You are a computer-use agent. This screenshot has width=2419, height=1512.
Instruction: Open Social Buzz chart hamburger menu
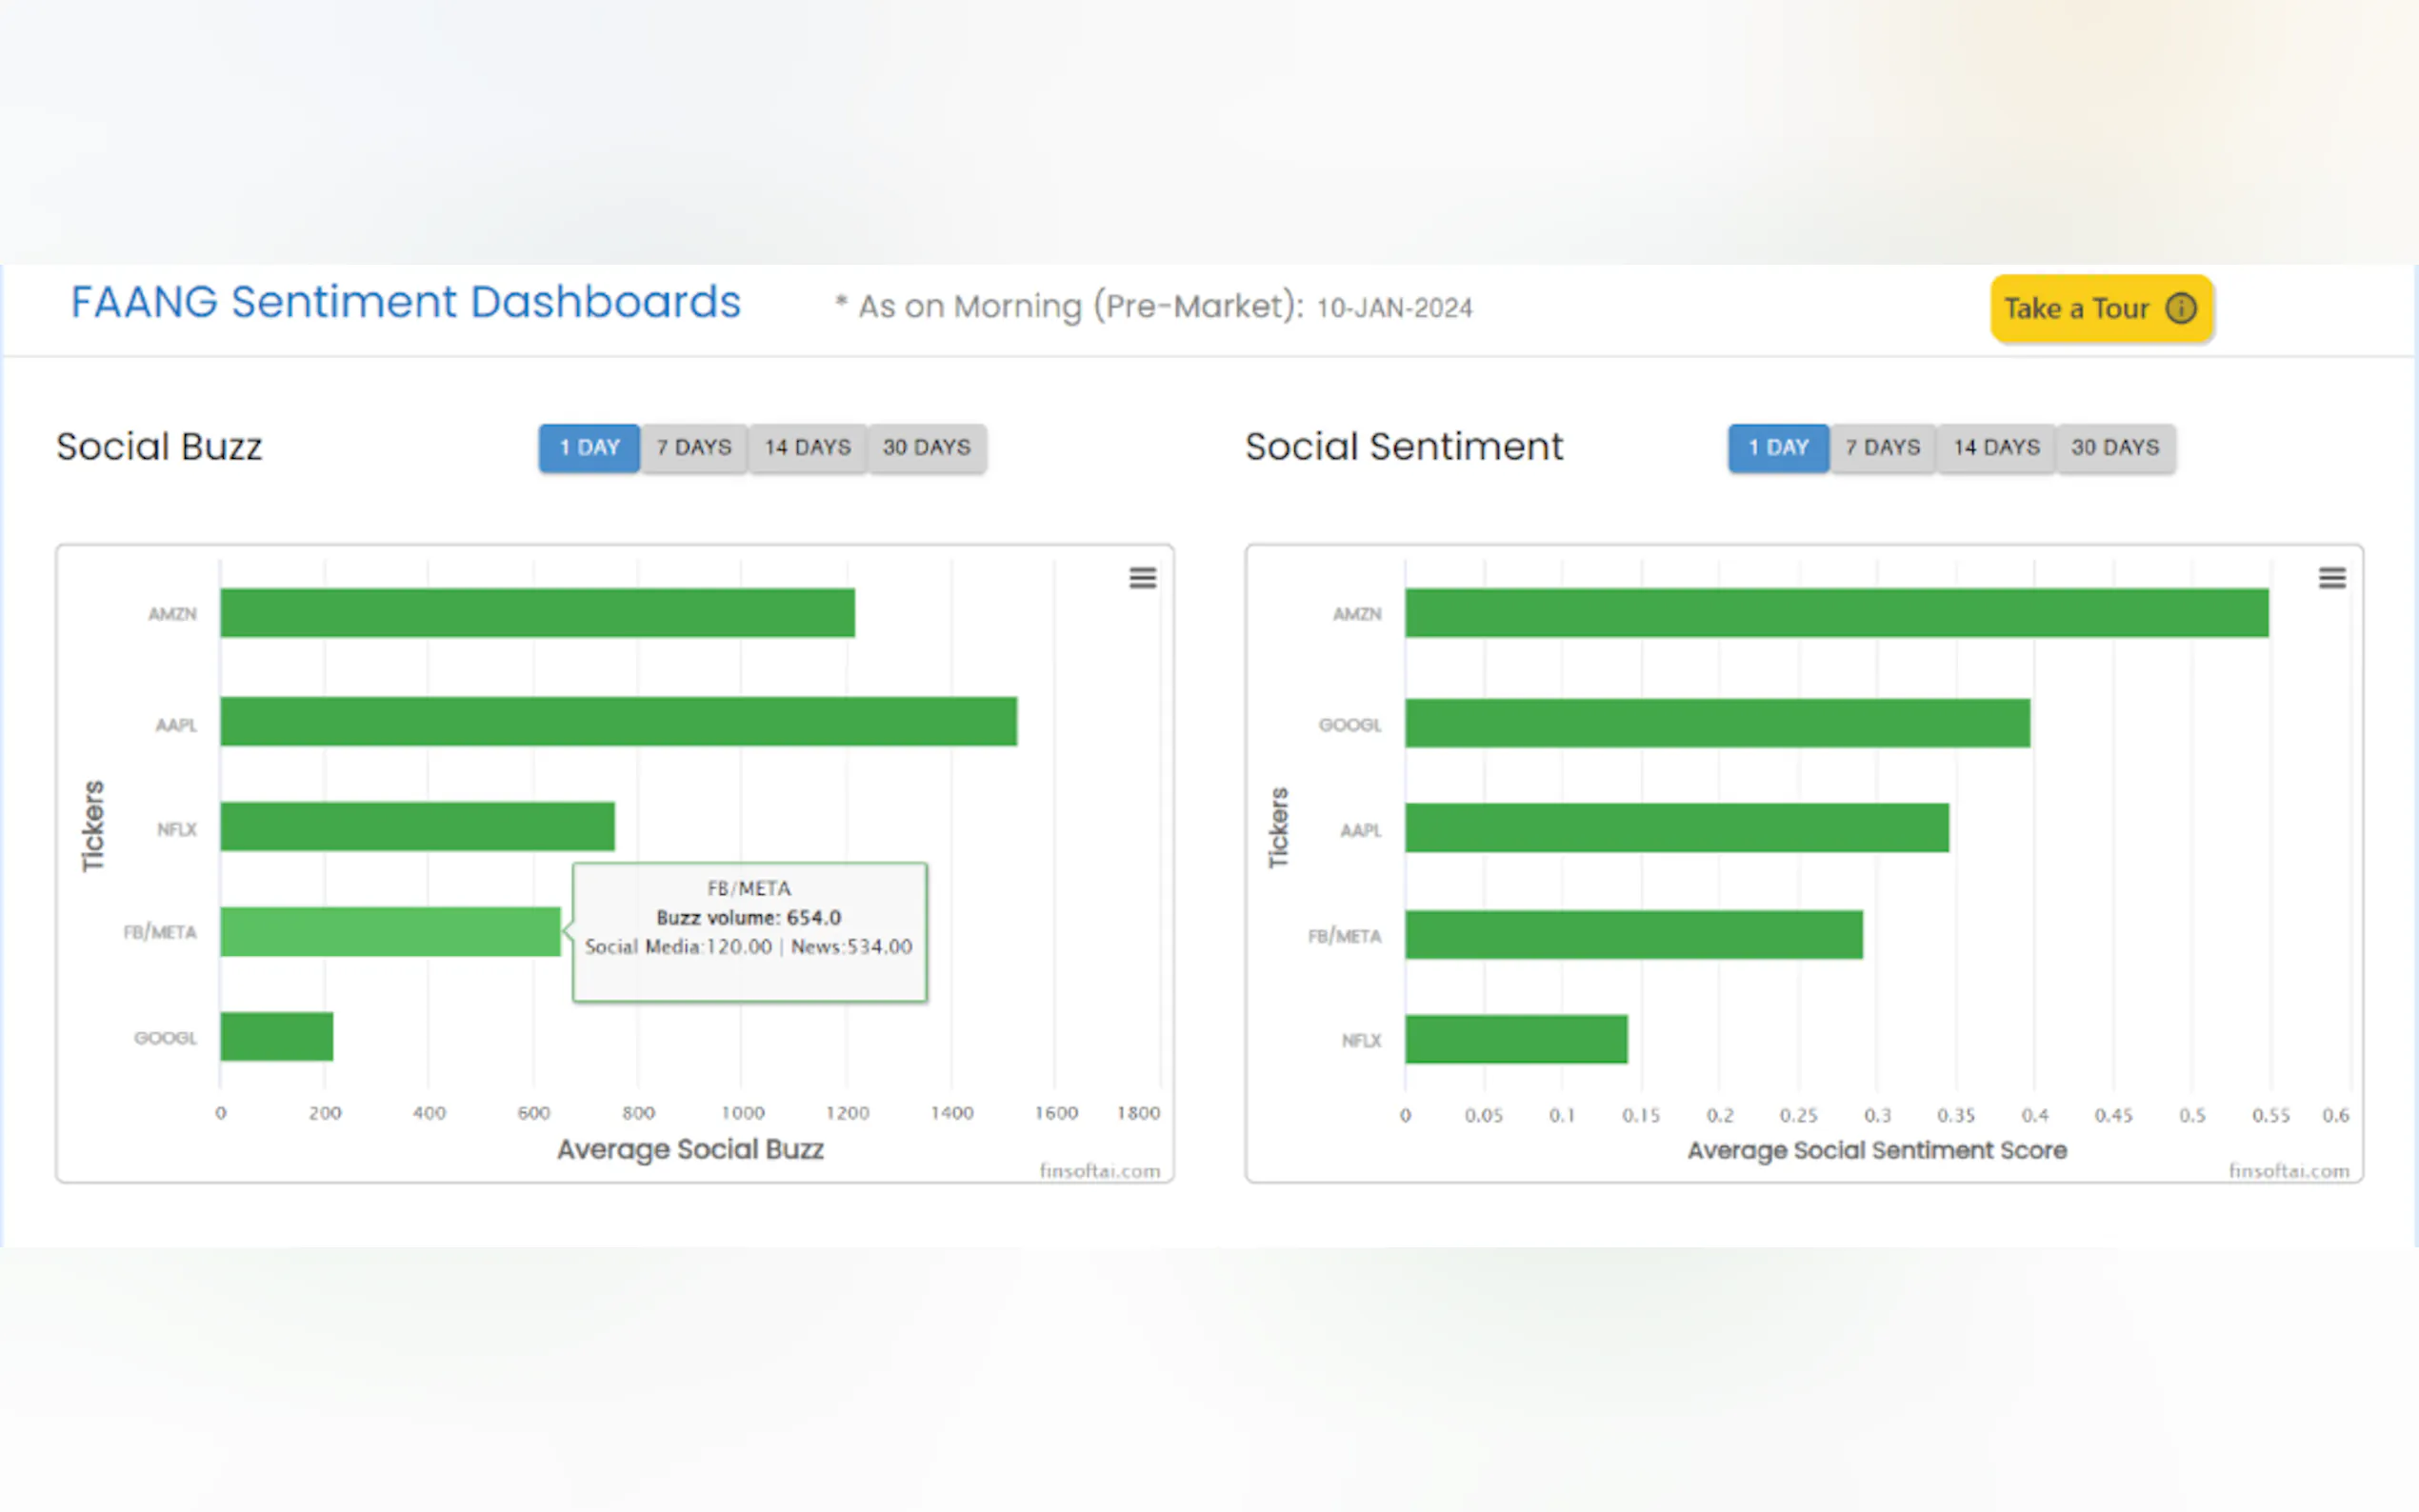coord(1142,578)
